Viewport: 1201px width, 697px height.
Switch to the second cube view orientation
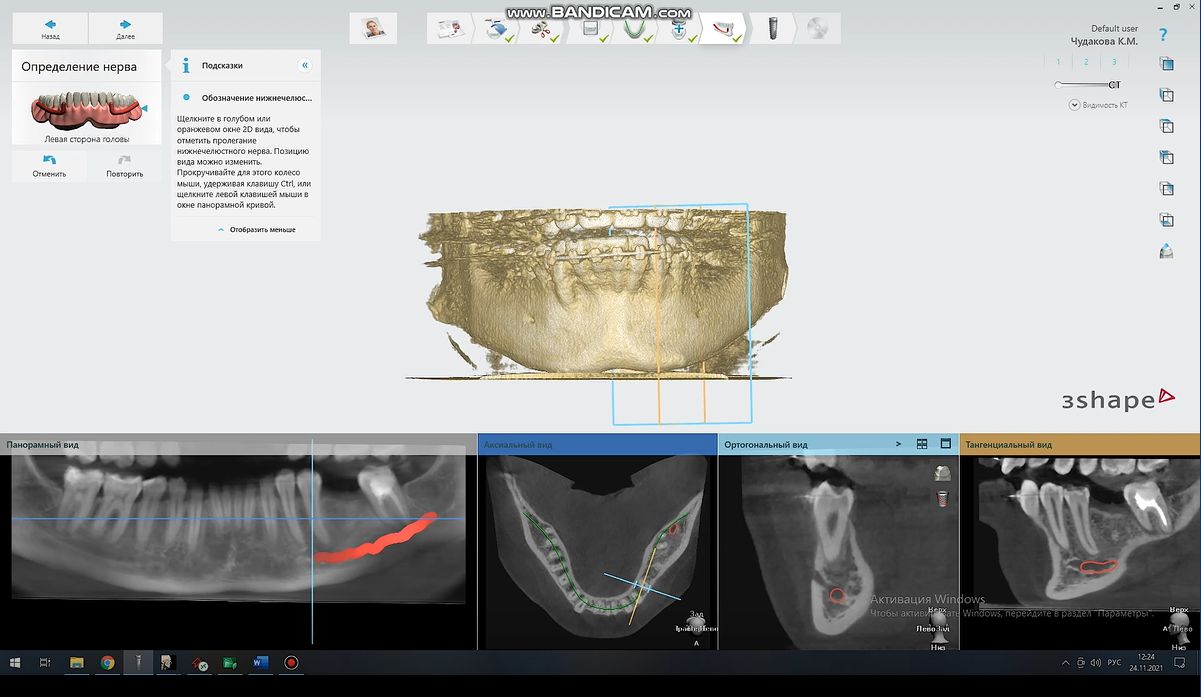point(1166,95)
